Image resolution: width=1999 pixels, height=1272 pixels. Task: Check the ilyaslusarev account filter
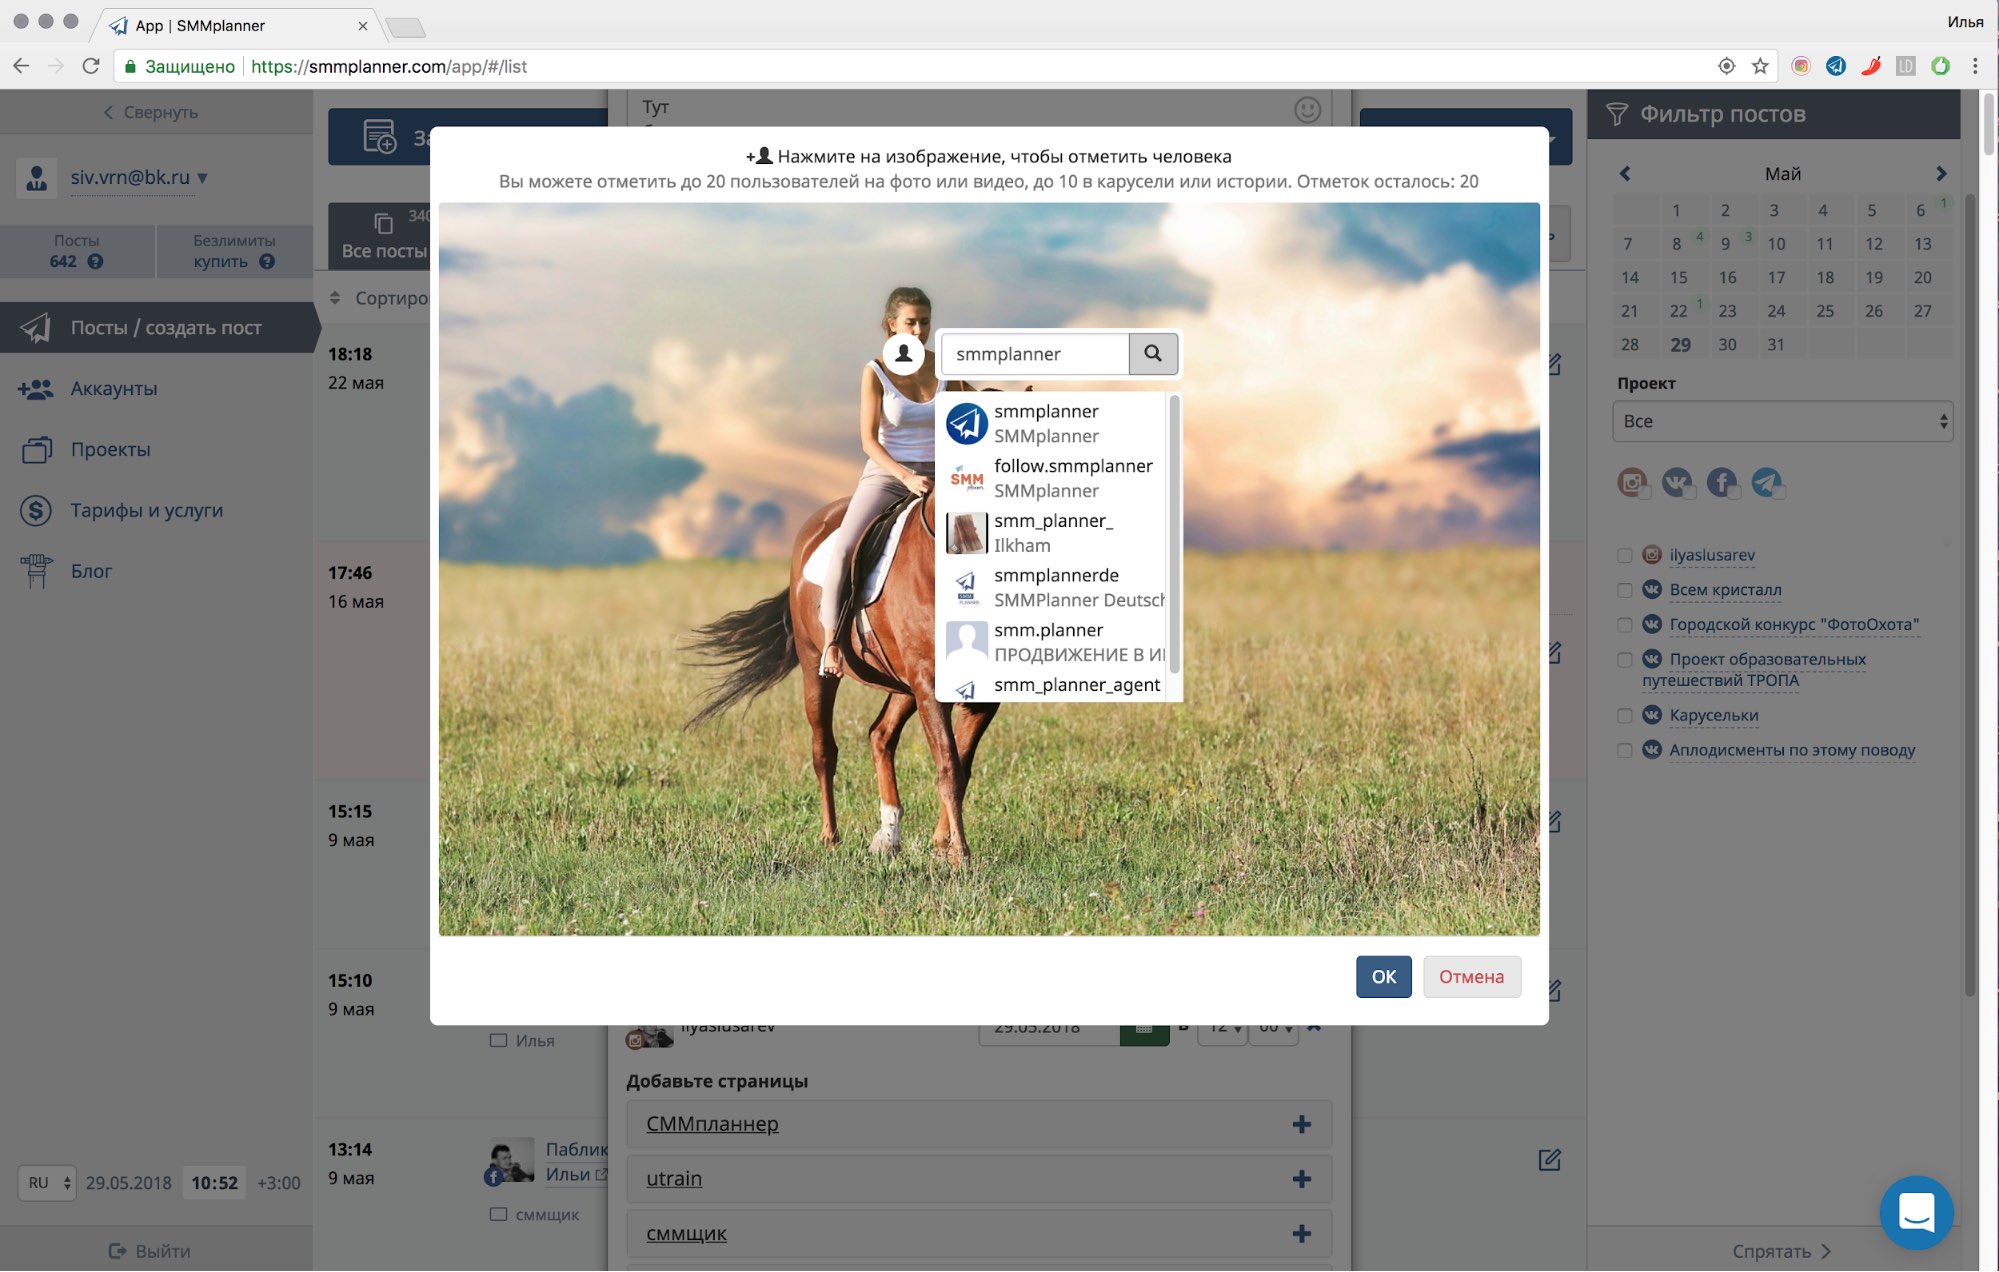(1624, 555)
